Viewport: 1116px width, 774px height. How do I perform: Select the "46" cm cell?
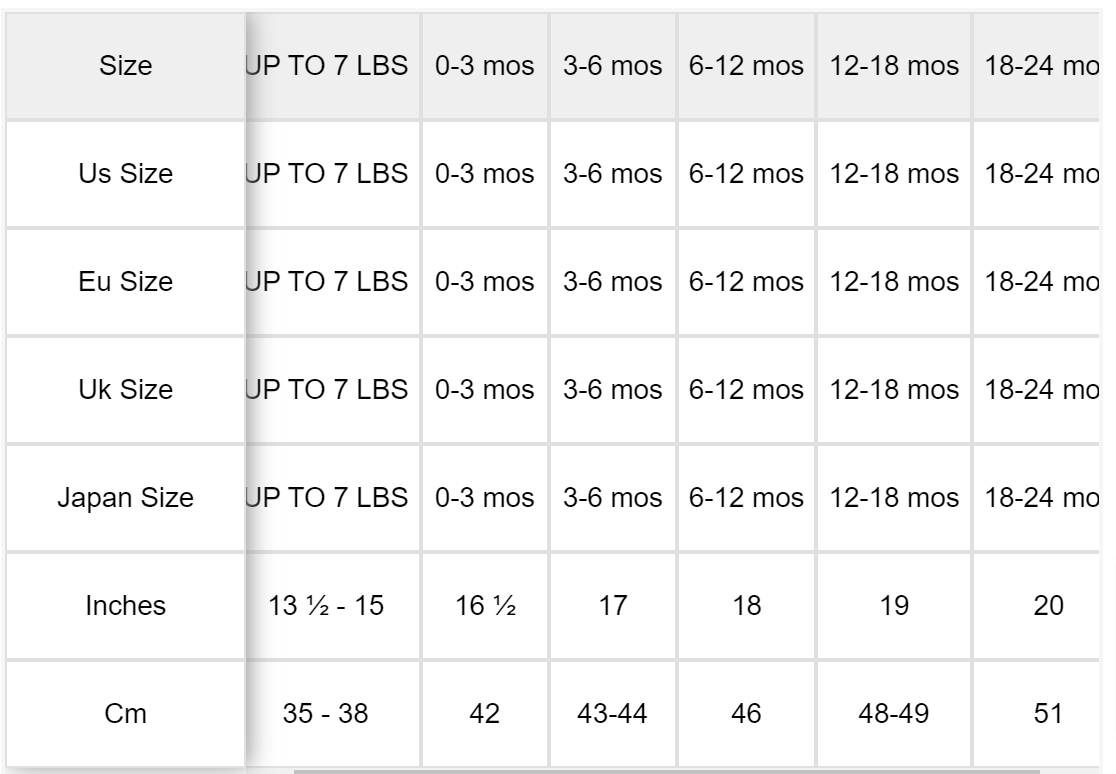click(x=746, y=712)
